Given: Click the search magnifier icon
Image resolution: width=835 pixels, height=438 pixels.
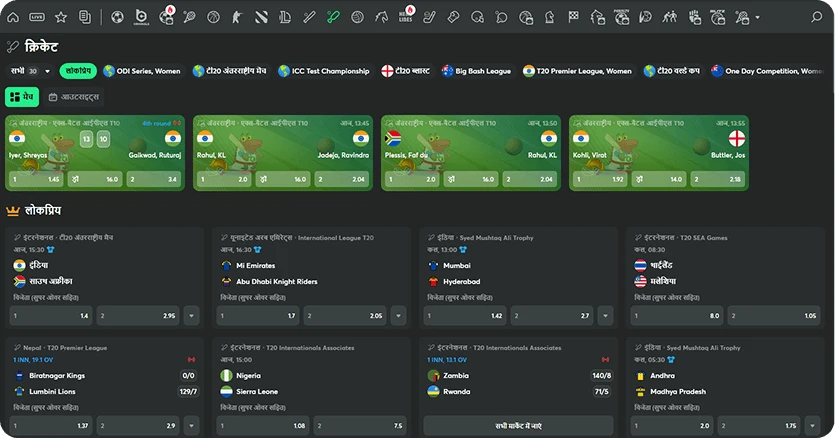Looking at the screenshot, I should [x=817, y=17].
